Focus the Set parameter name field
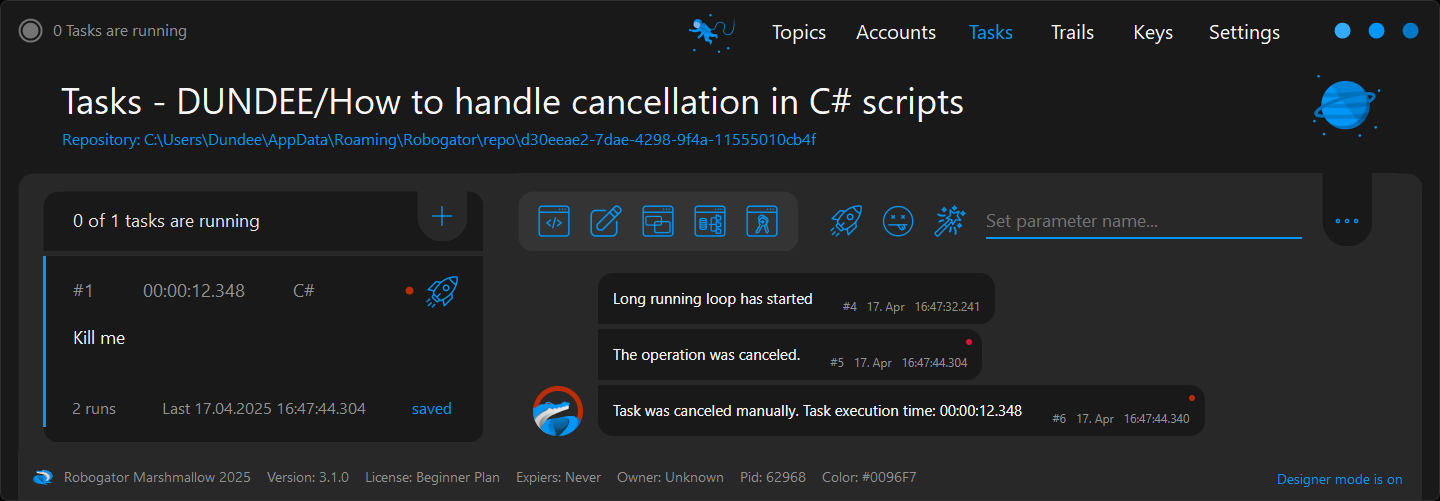 click(x=1143, y=221)
